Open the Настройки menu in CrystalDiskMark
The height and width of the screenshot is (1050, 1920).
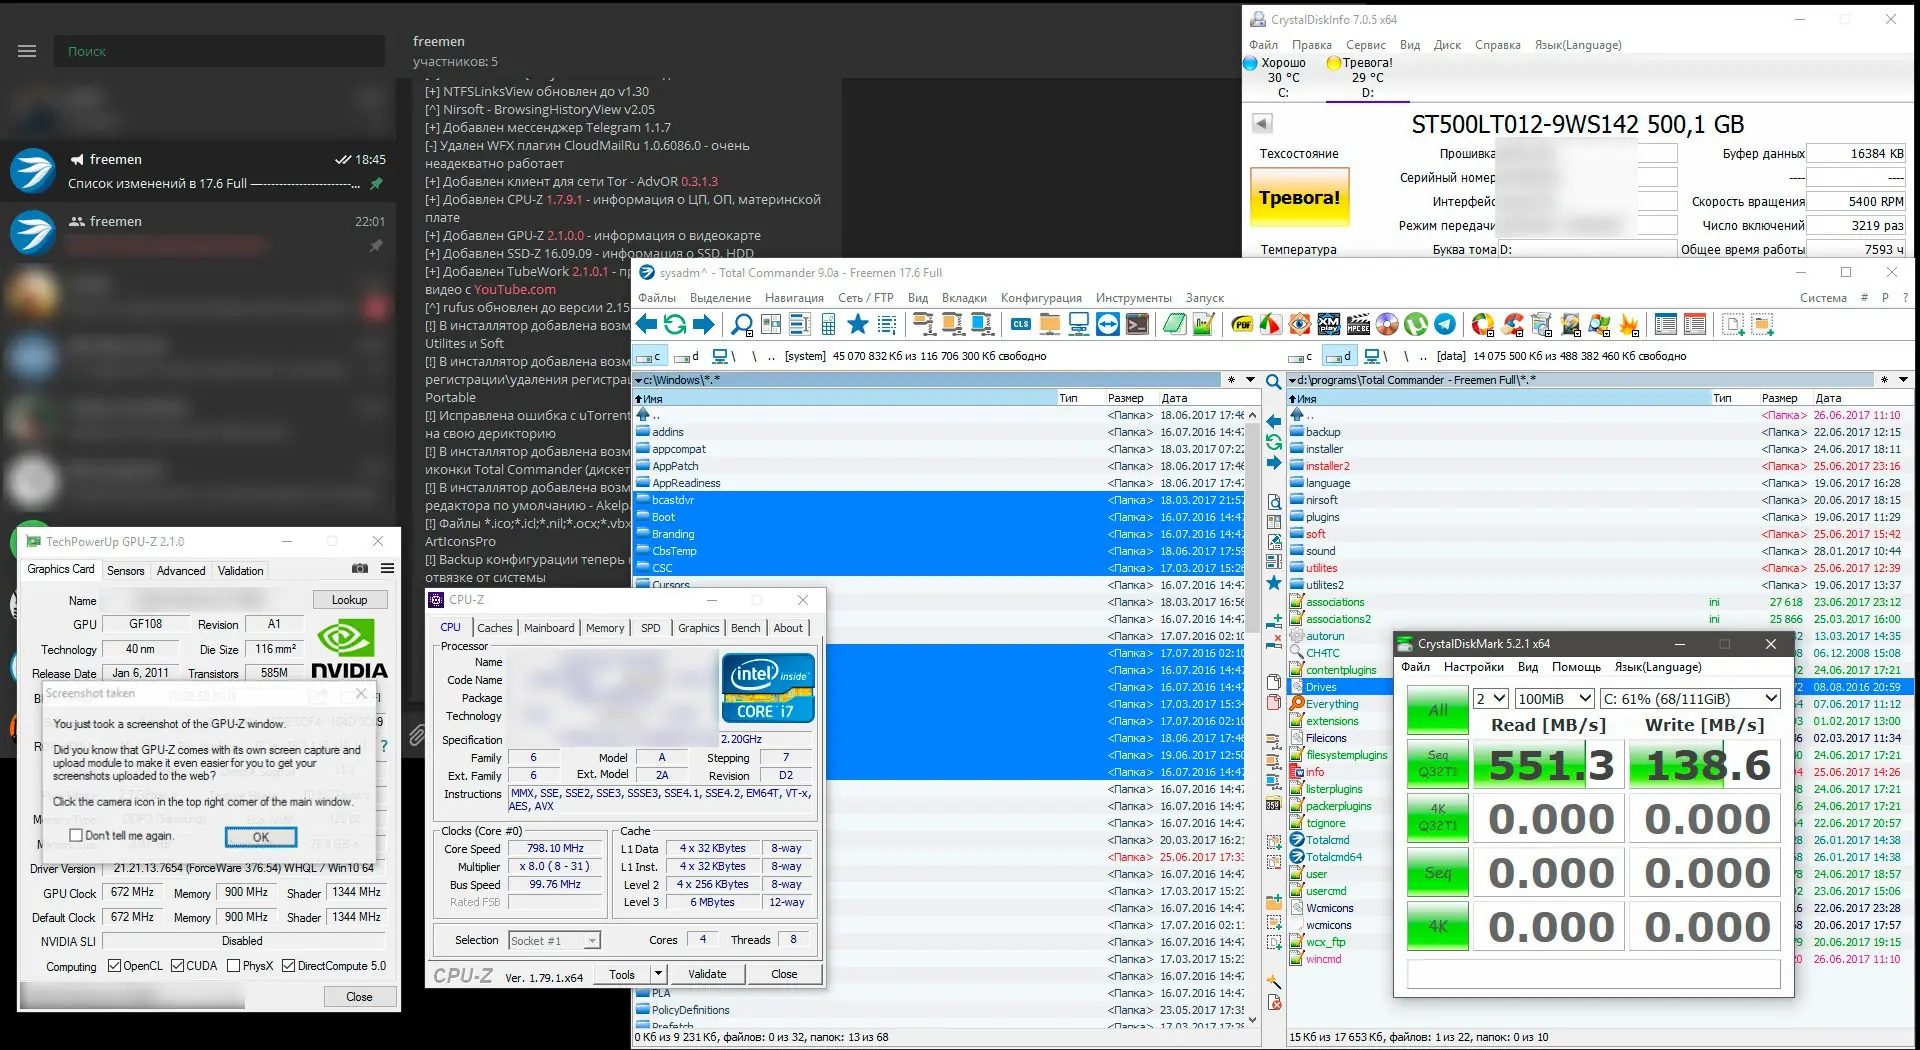(1473, 667)
